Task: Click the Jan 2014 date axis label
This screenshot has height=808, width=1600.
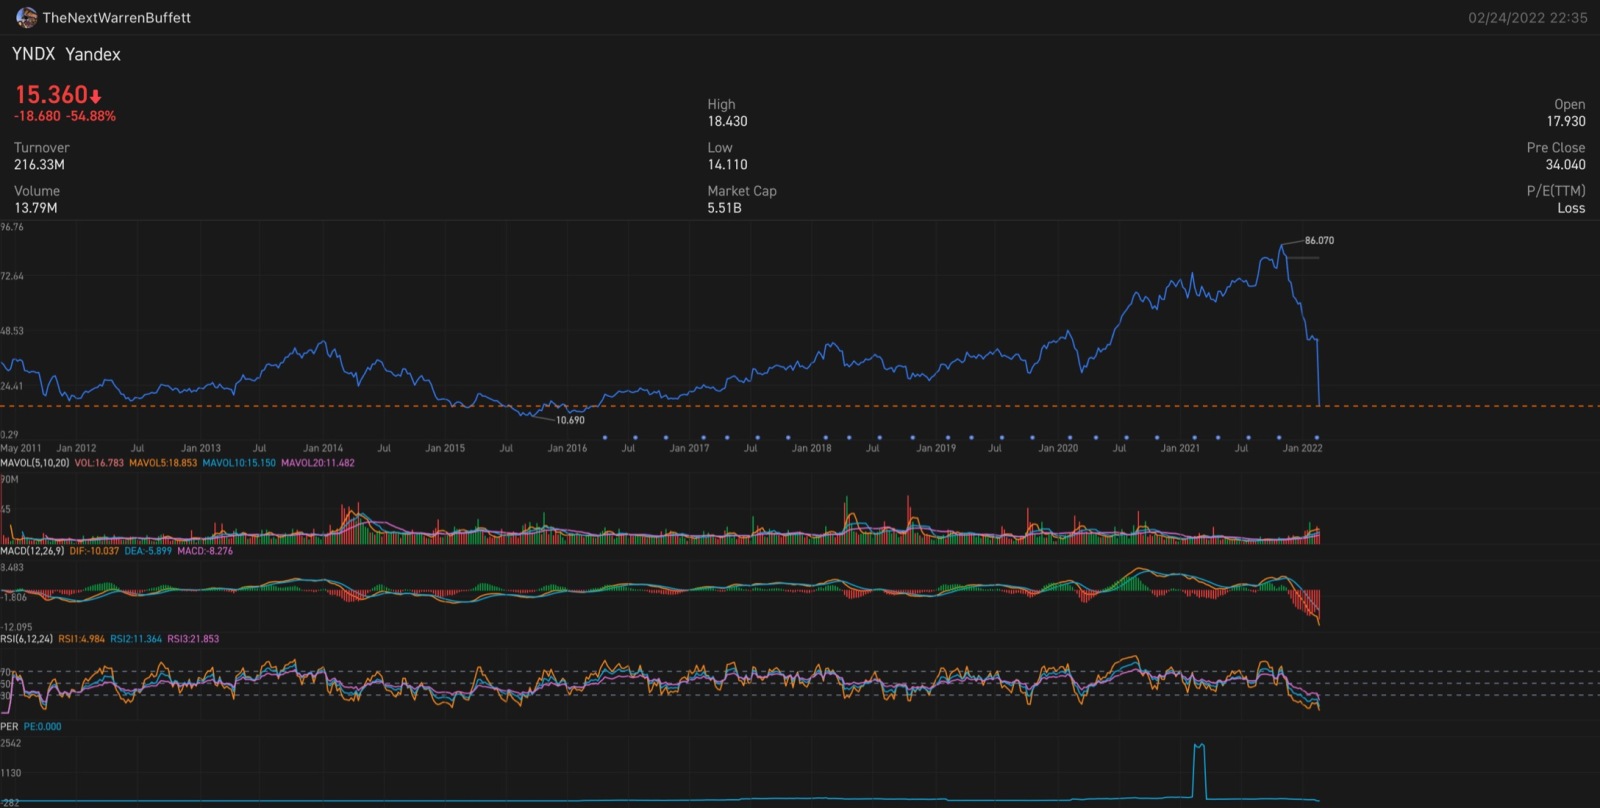Action: pos(323,448)
